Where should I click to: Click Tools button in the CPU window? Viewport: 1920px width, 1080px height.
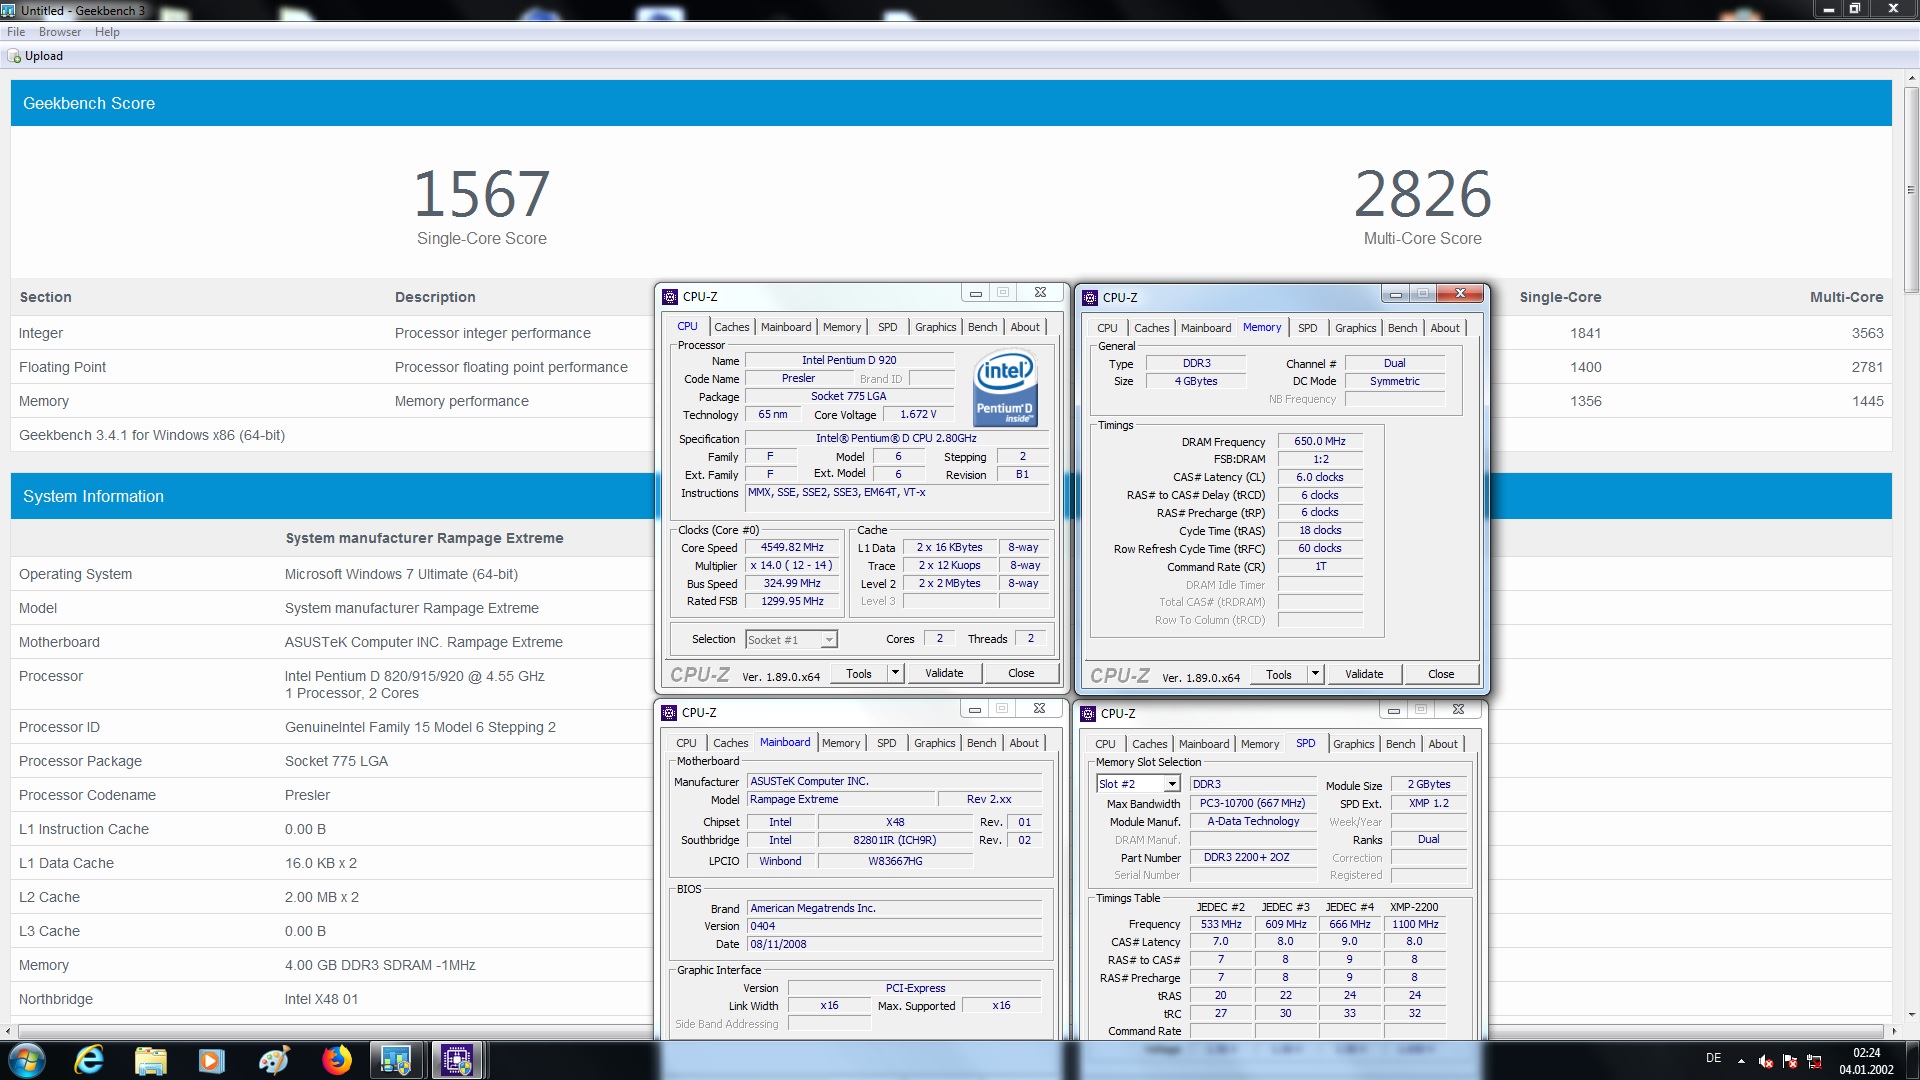pyautogui.click(x=859, y=673)
